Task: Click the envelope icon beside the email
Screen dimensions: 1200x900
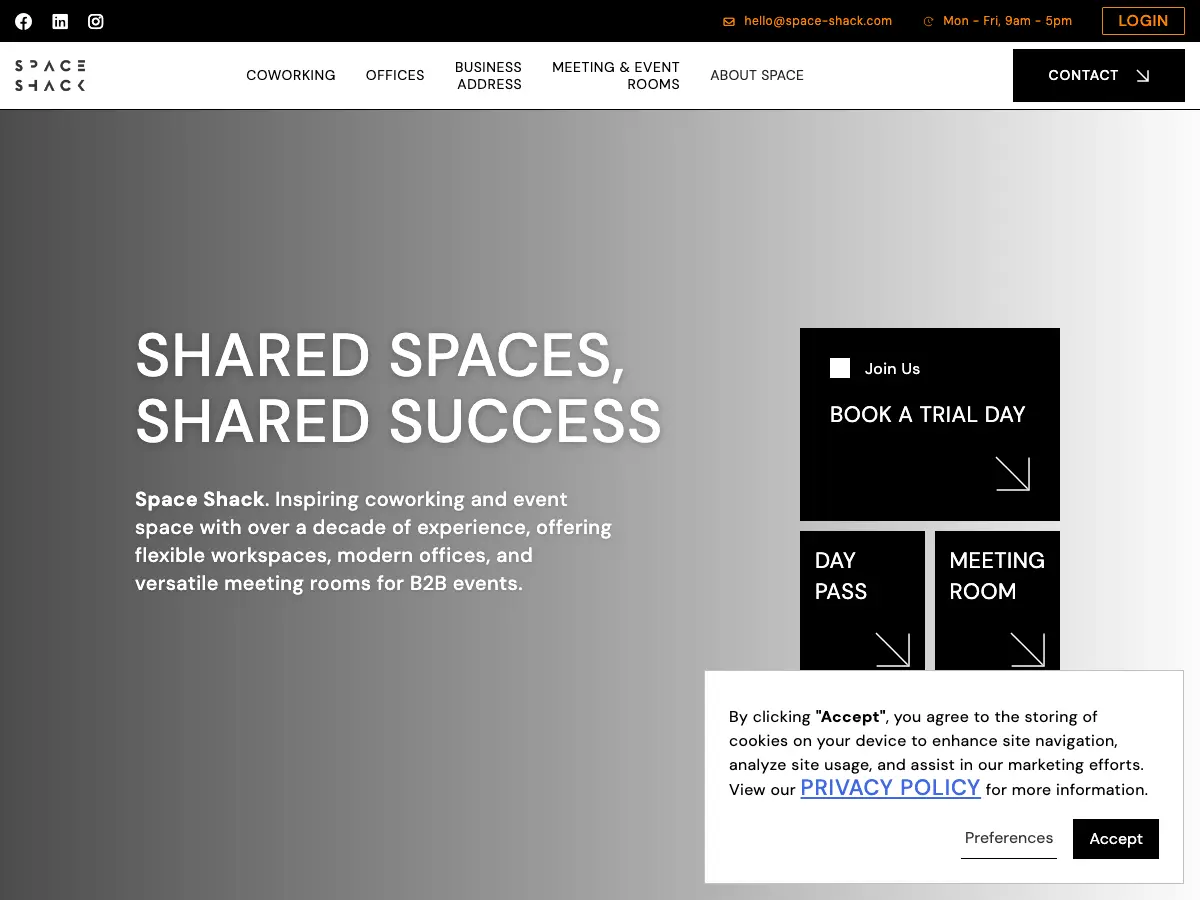Action: coord(729,21)
